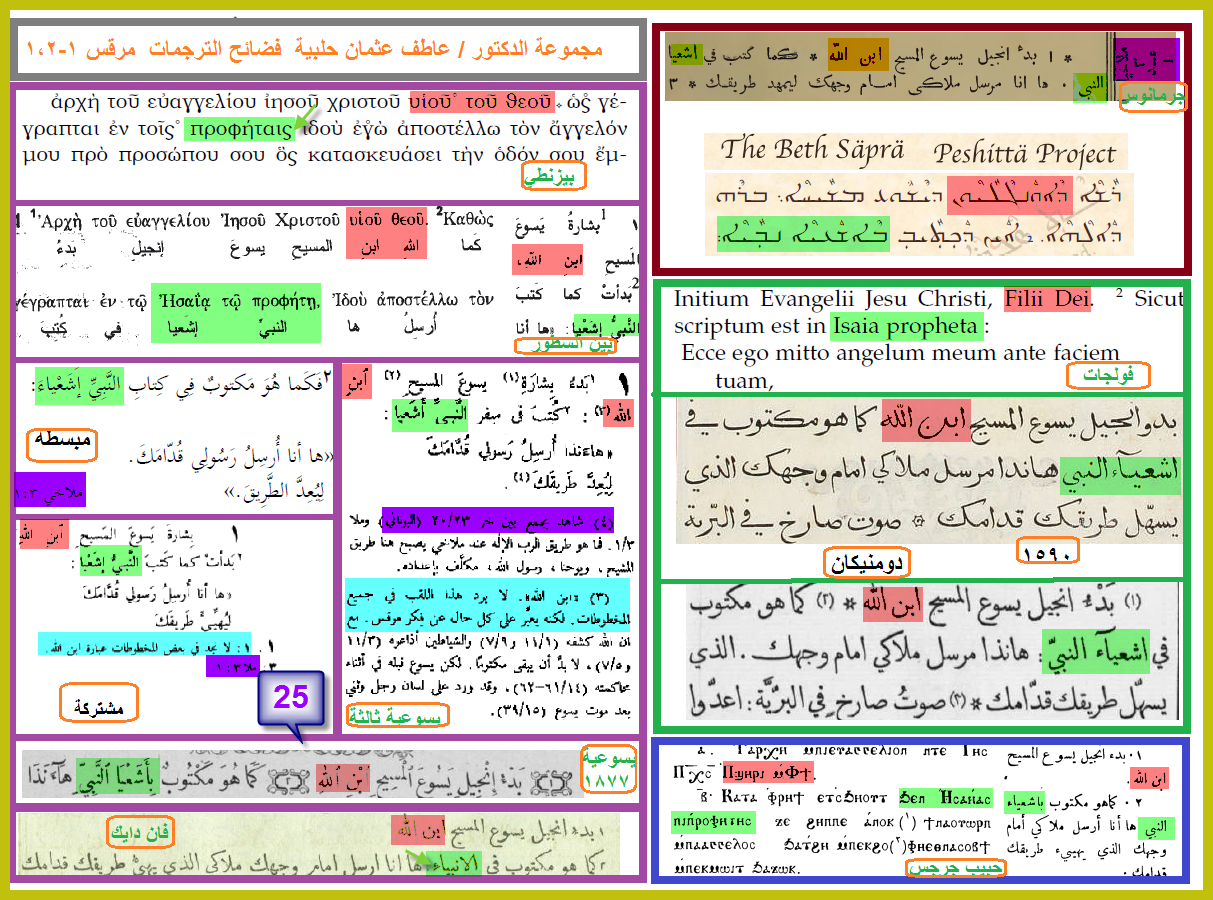Click the green-highlighted Isaia propheta text

coord(905,326)
